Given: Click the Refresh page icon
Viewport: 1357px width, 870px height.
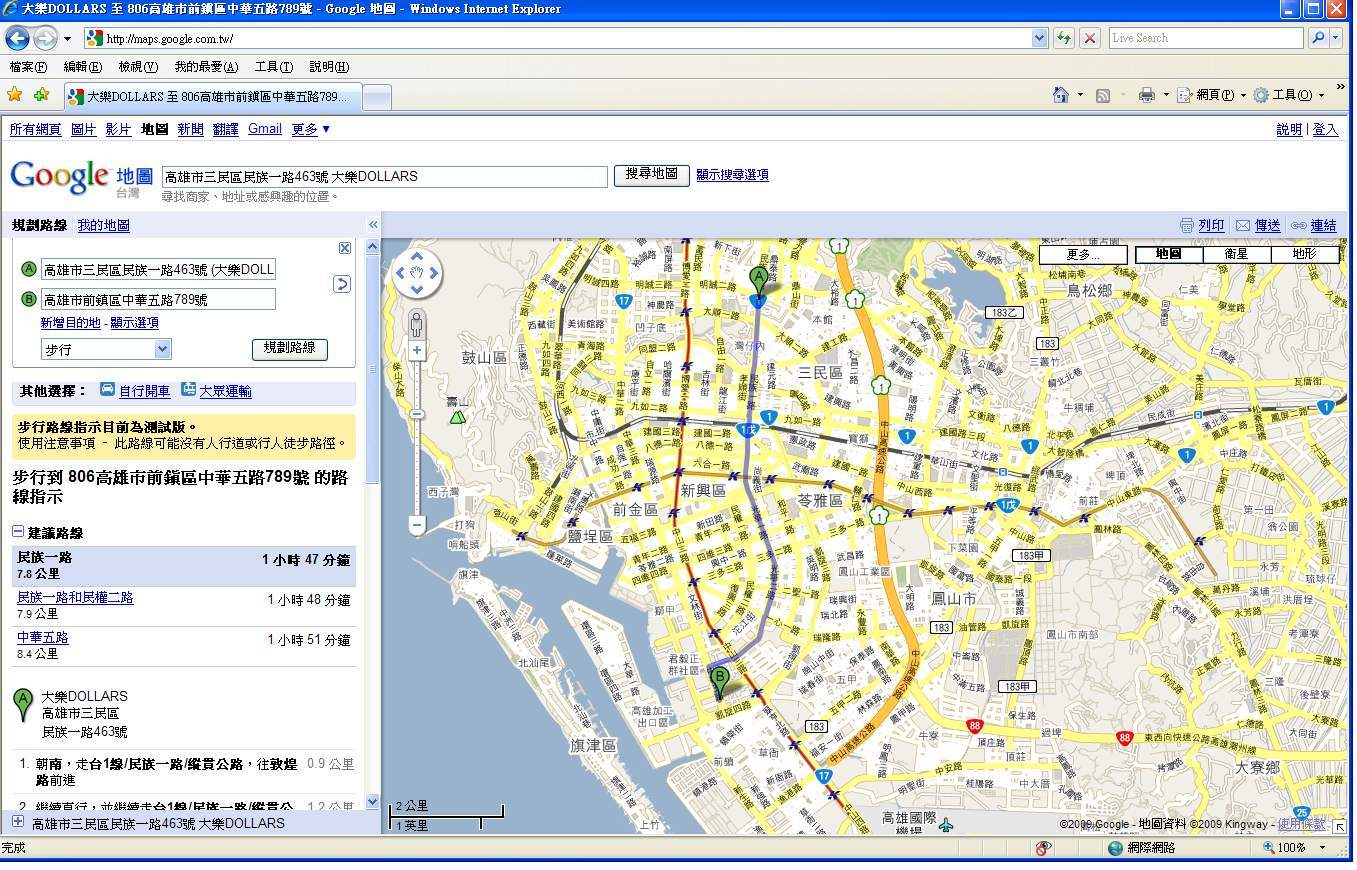Looking at the screenshot, I should (1064, 38).
